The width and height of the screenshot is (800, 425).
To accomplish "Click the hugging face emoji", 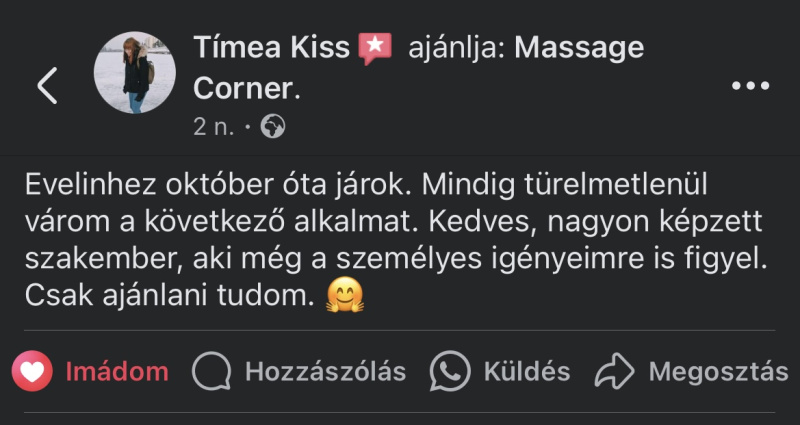I will tap(343, 295).
